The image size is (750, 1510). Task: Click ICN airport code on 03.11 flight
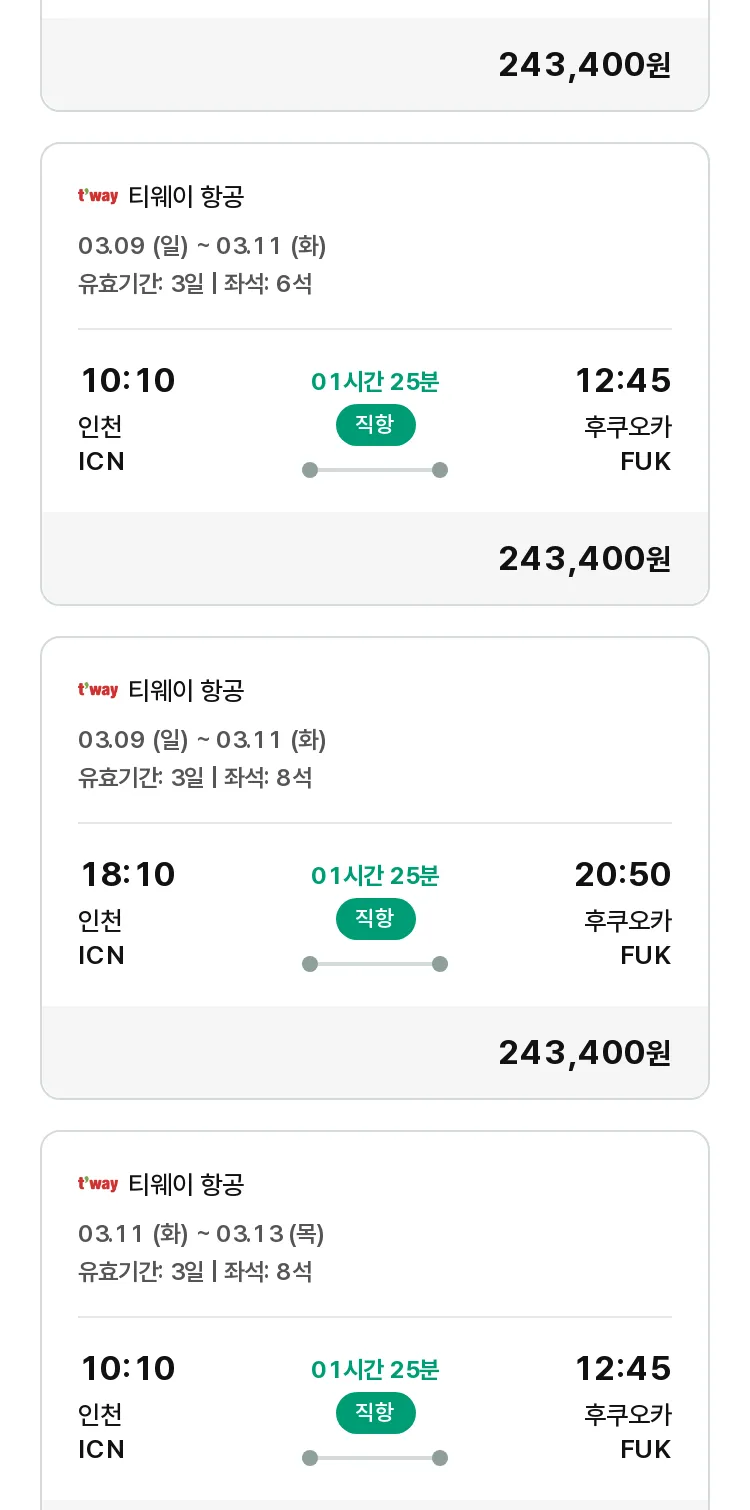point(102,1449)
